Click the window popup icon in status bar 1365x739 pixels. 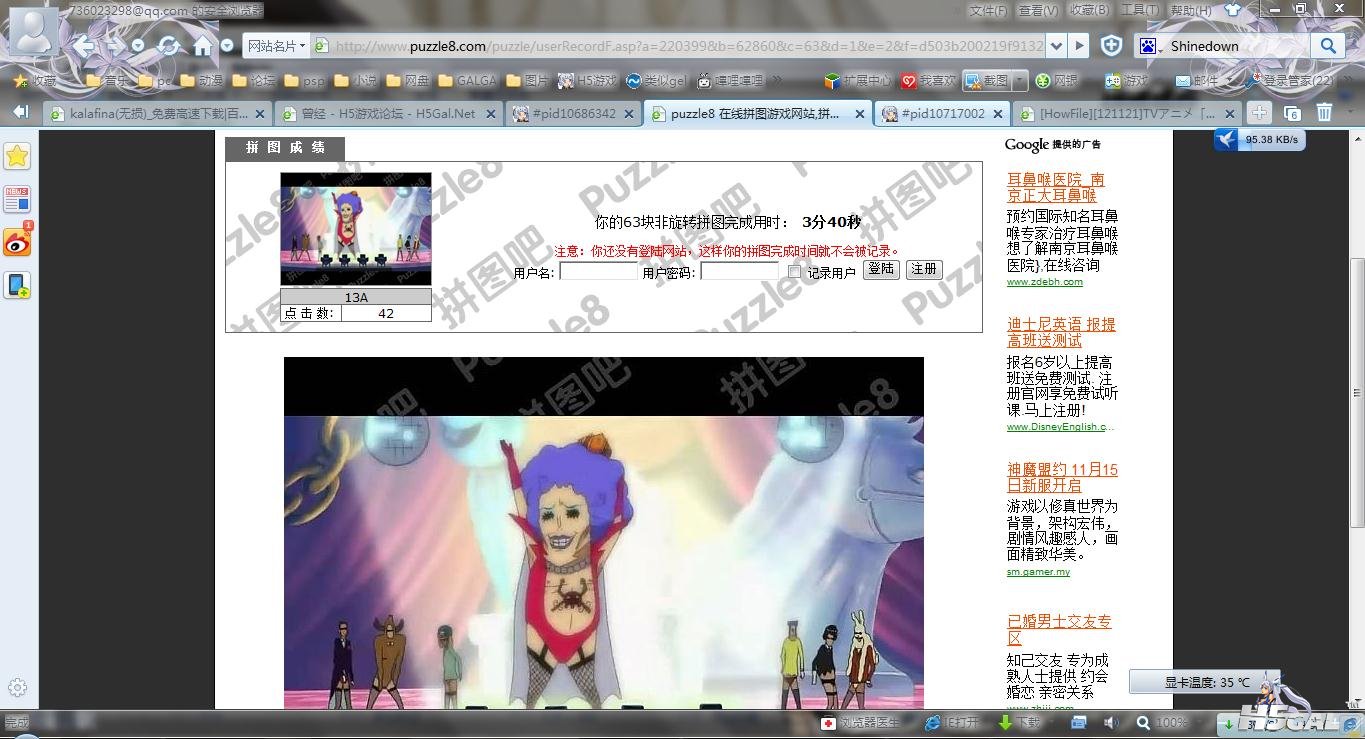(x=1079, y=722)
